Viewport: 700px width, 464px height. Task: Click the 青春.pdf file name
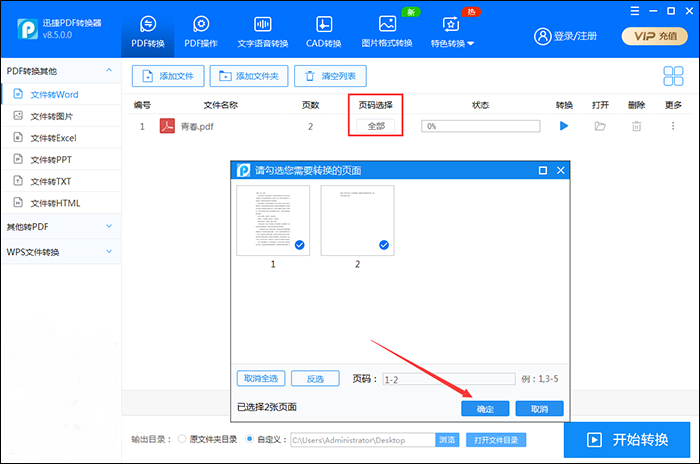(x=197, y=127)
